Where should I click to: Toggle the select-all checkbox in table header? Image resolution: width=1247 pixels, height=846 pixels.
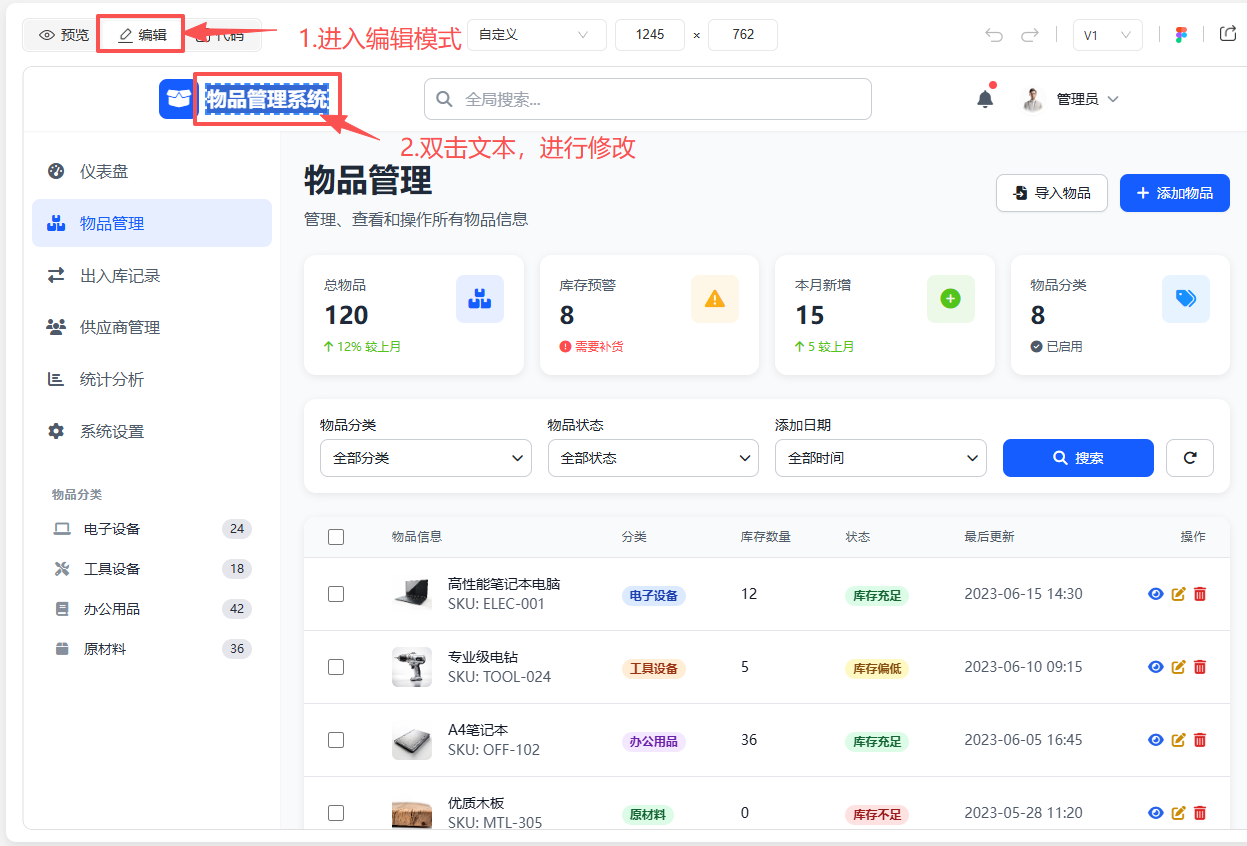pos(336,537)
